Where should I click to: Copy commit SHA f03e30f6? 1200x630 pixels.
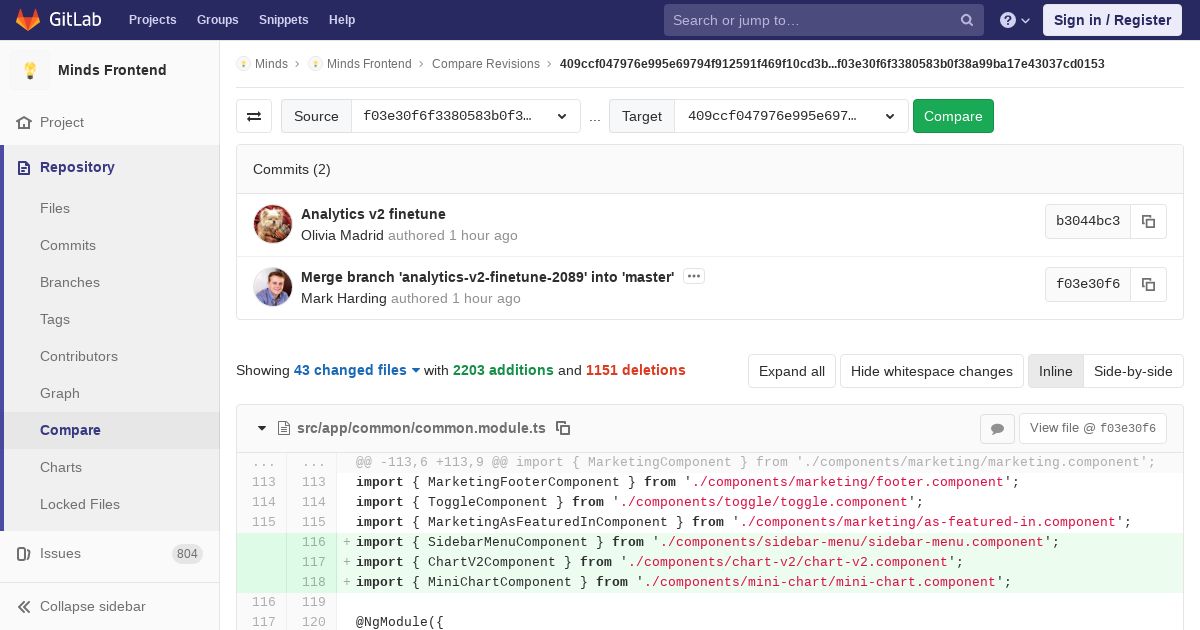coord(1148,284)
